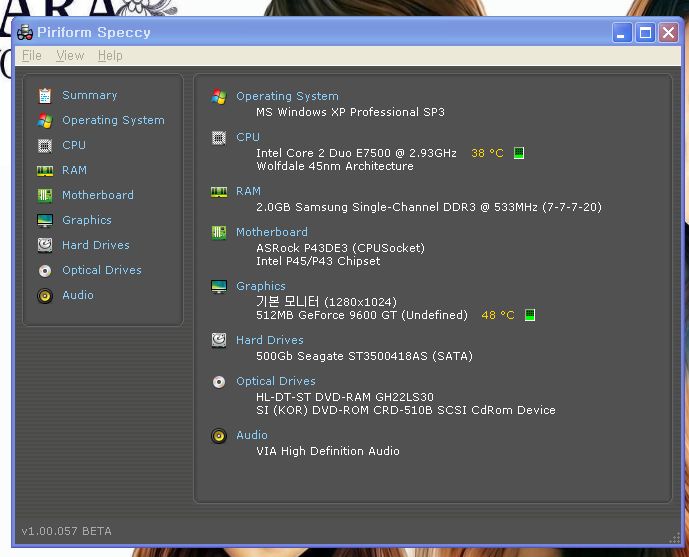689x557 pixels.
Task: Click the Motherboard icon in main panel
Action: point(219,232)
